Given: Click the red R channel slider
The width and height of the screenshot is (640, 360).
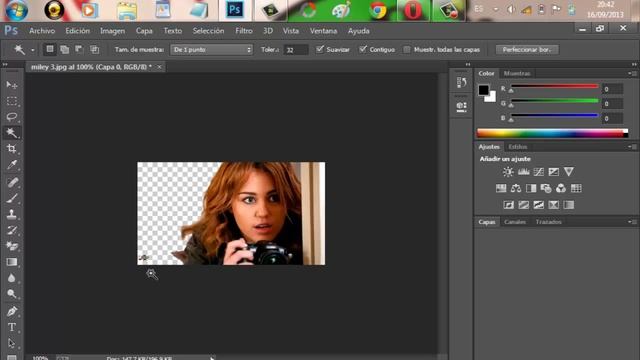Looking at the screenshot, I should click(x=554, y=87).
